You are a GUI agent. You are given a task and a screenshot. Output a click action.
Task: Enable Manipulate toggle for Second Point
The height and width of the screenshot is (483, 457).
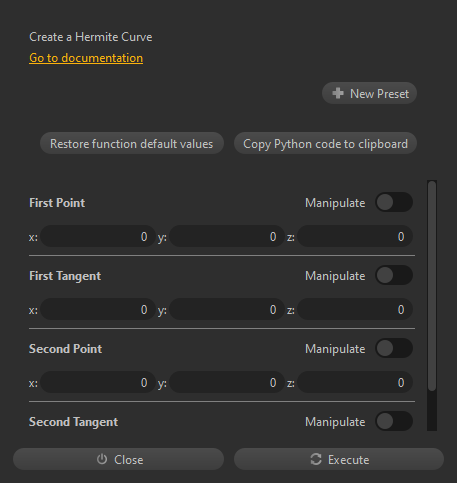394,348
